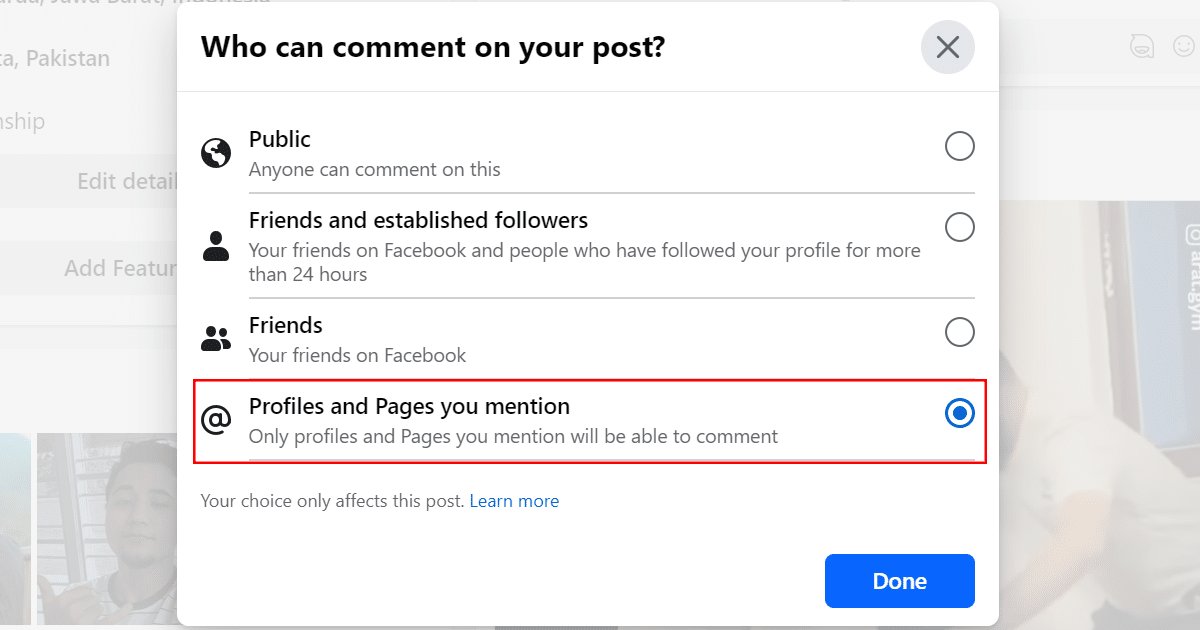Click the emoji smiley icon at top right
This screenshot has width=1200, height=630.
pyautogui.click(x=1185, y=45)
